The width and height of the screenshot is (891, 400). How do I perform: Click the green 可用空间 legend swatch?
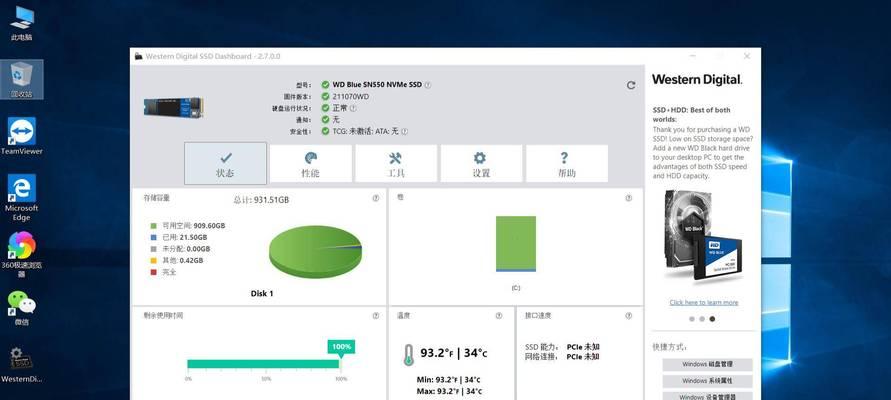[x=153, y=226]
